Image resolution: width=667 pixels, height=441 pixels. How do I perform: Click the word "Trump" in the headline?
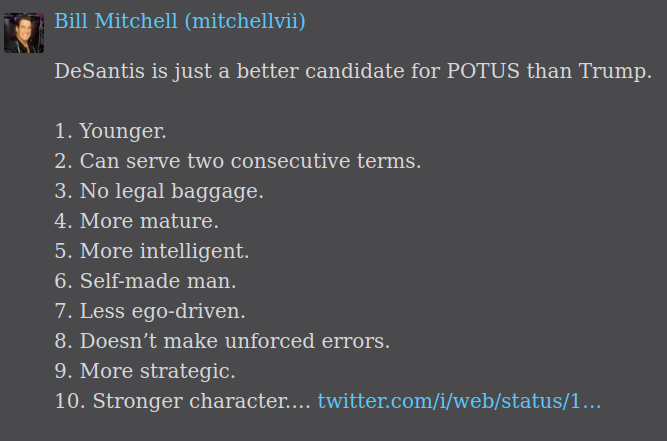pos(620,73)
